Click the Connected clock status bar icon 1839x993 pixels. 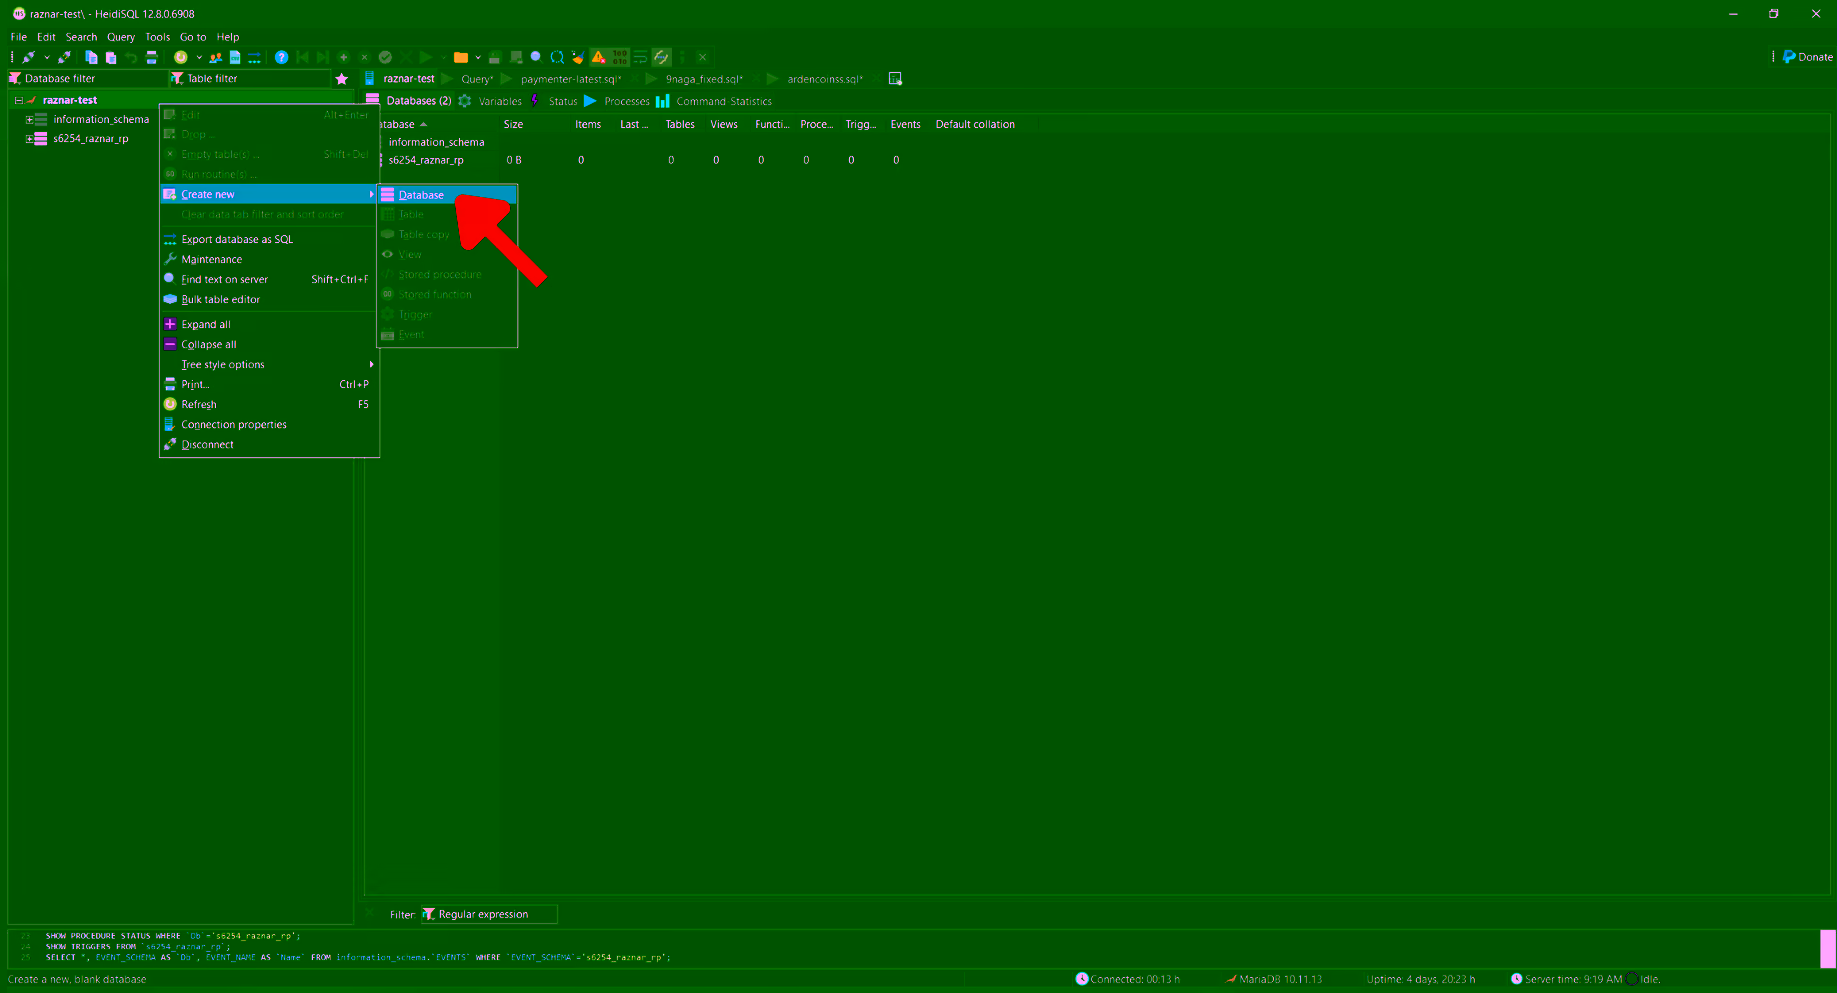pyautogui.click(x=1081, y=979)
